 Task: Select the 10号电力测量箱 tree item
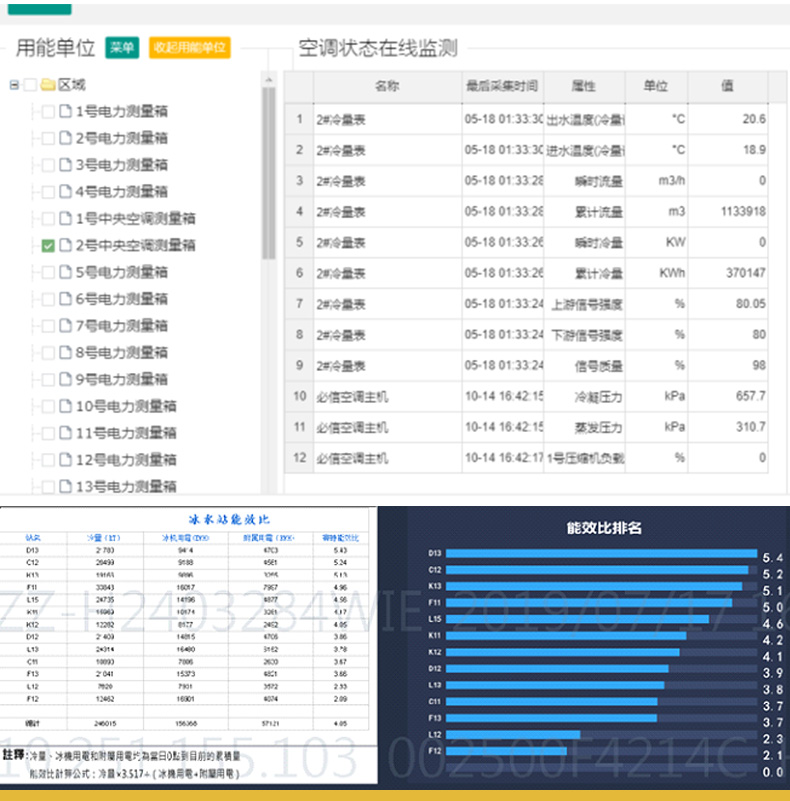[x=126, y=406]
